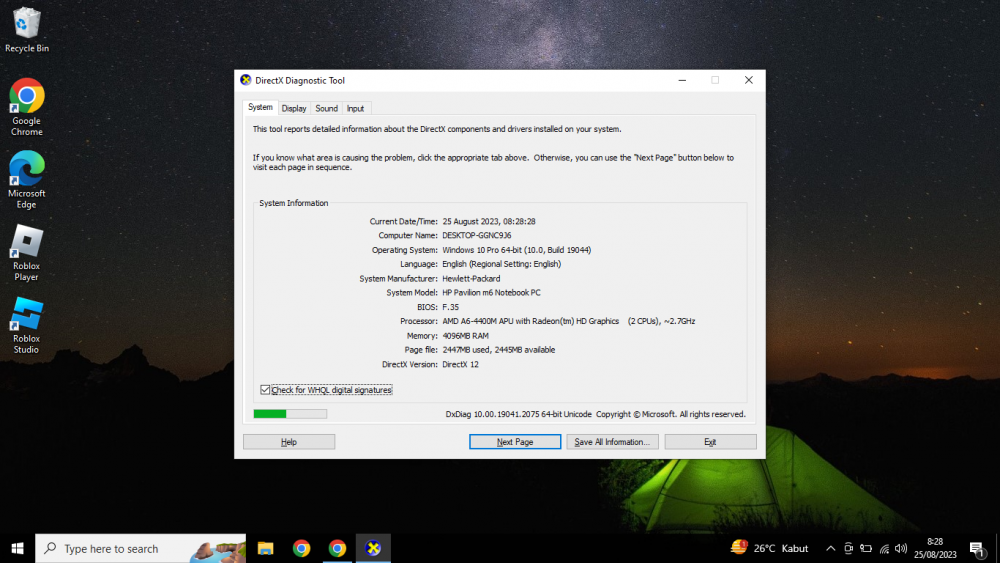
Task: Click HP Pavilion m6 Notebook PC text
Action: (491, 293)
